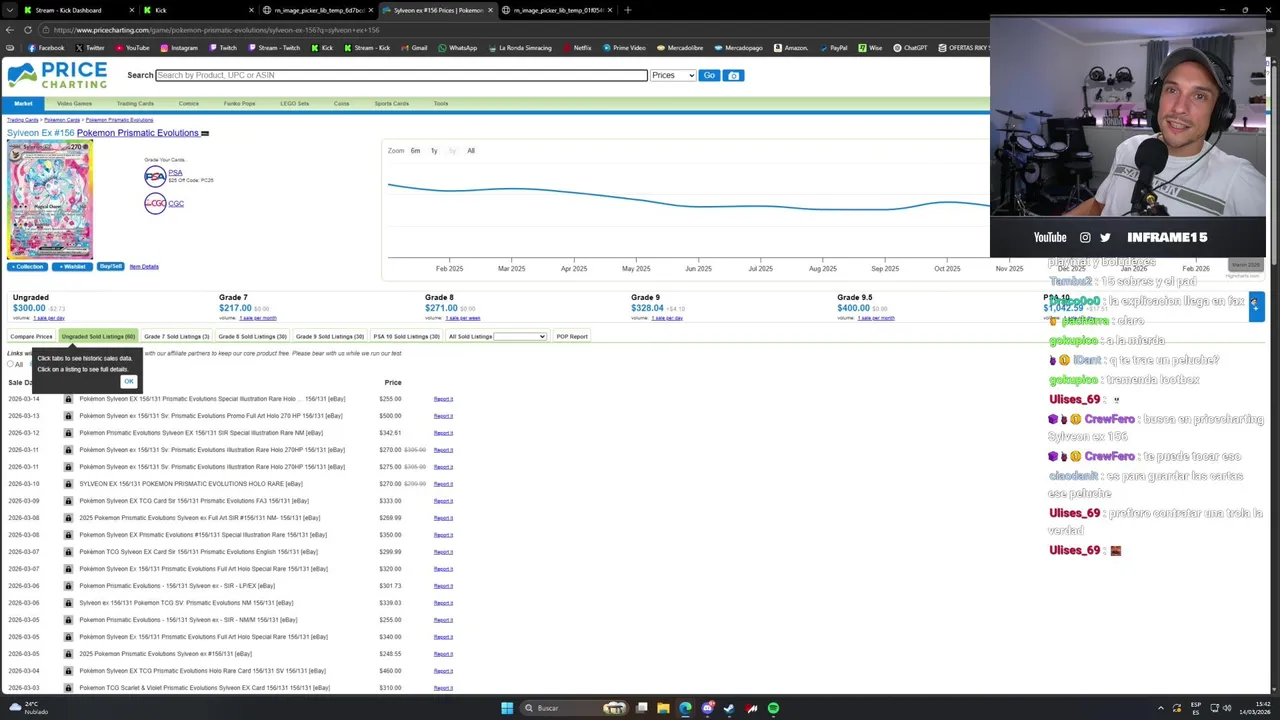Click the Grade 7 1 sale per month link

[258, 318]
